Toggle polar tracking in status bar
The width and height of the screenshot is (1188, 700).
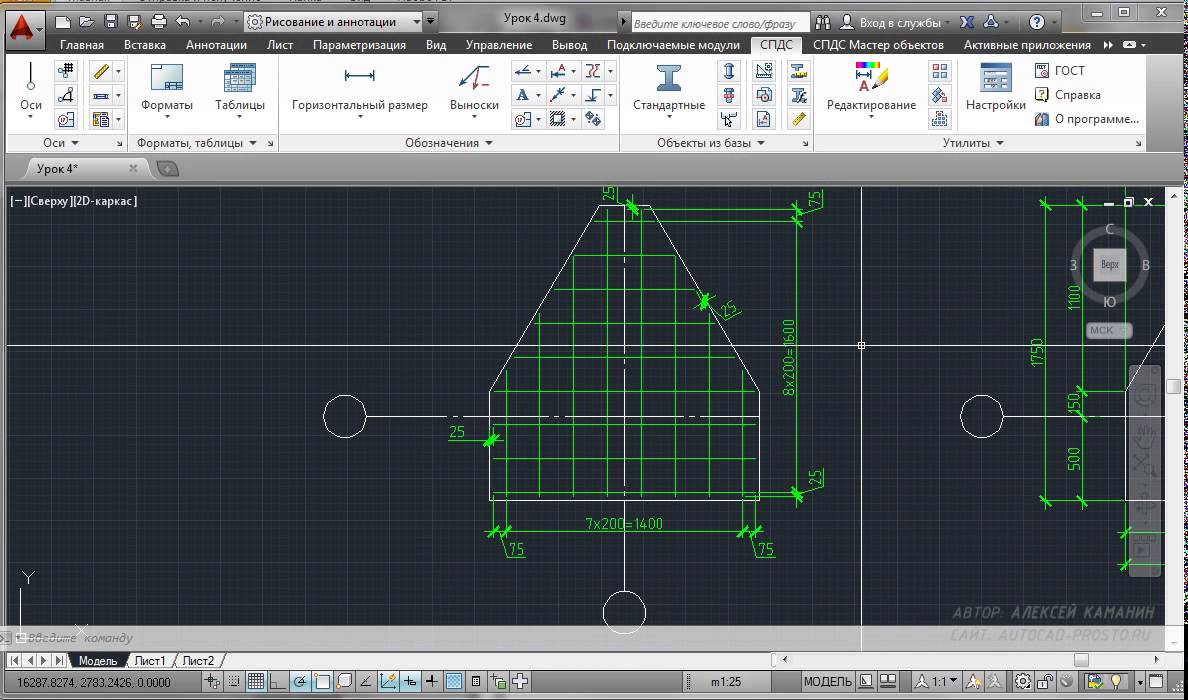[300, 682]
